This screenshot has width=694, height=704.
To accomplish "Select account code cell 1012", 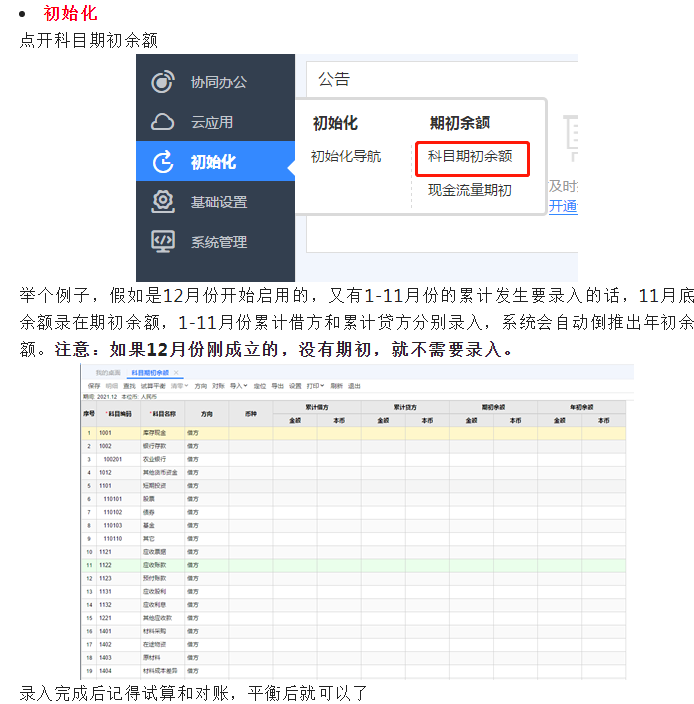I will pyautogui.click(x=119, y=472).
